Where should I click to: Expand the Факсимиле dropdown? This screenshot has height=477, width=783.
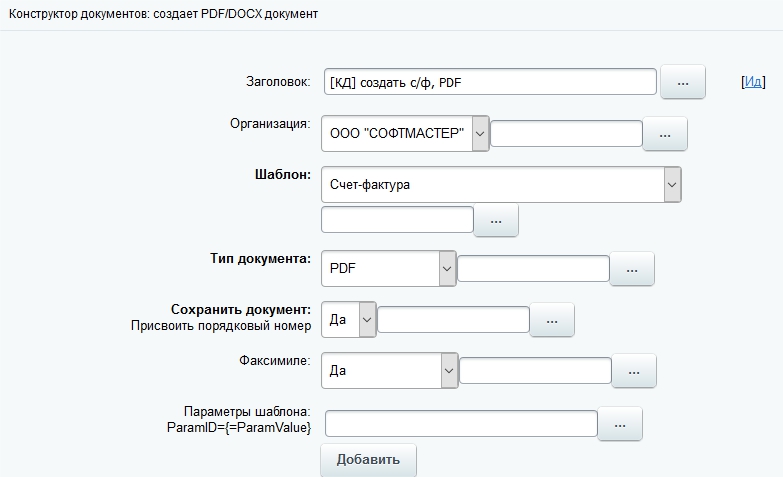click(389, 371)
